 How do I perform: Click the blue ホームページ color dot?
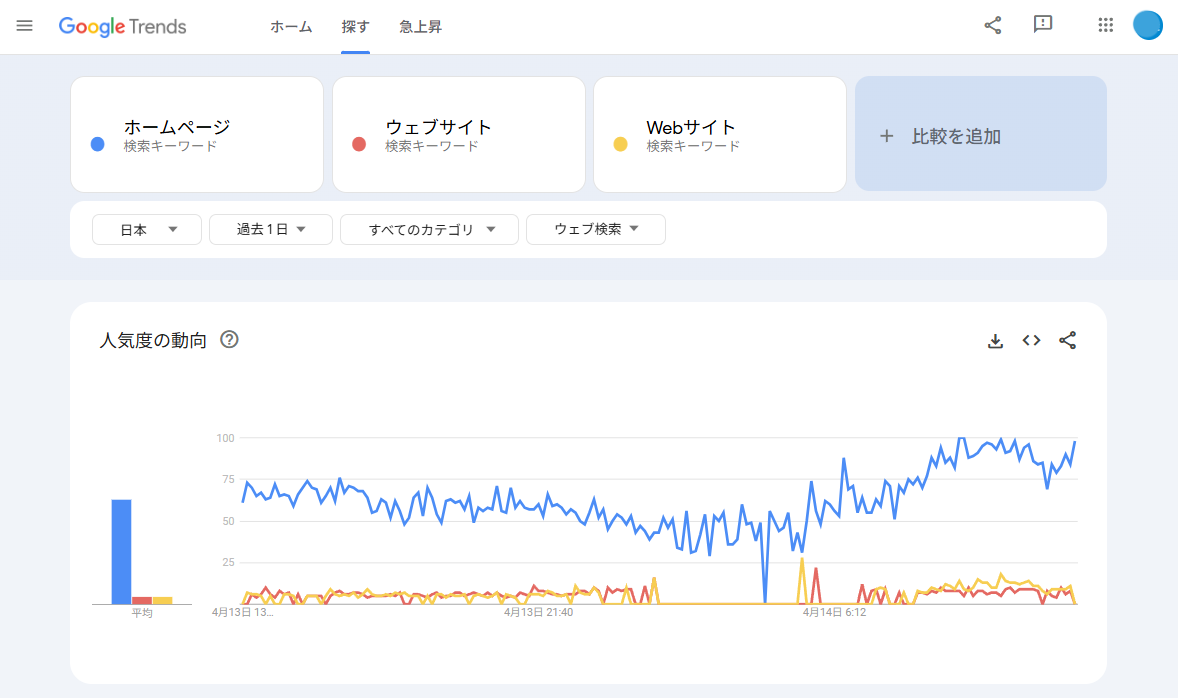98,144
